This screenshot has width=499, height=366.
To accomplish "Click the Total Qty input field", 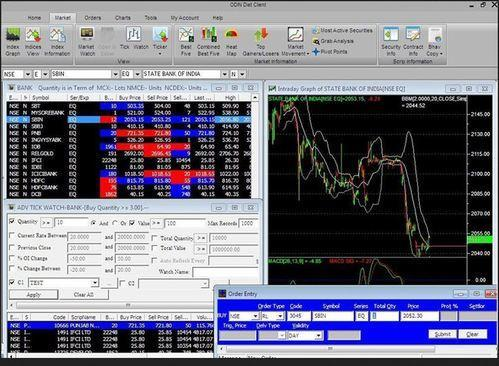I will click(384, 316).
